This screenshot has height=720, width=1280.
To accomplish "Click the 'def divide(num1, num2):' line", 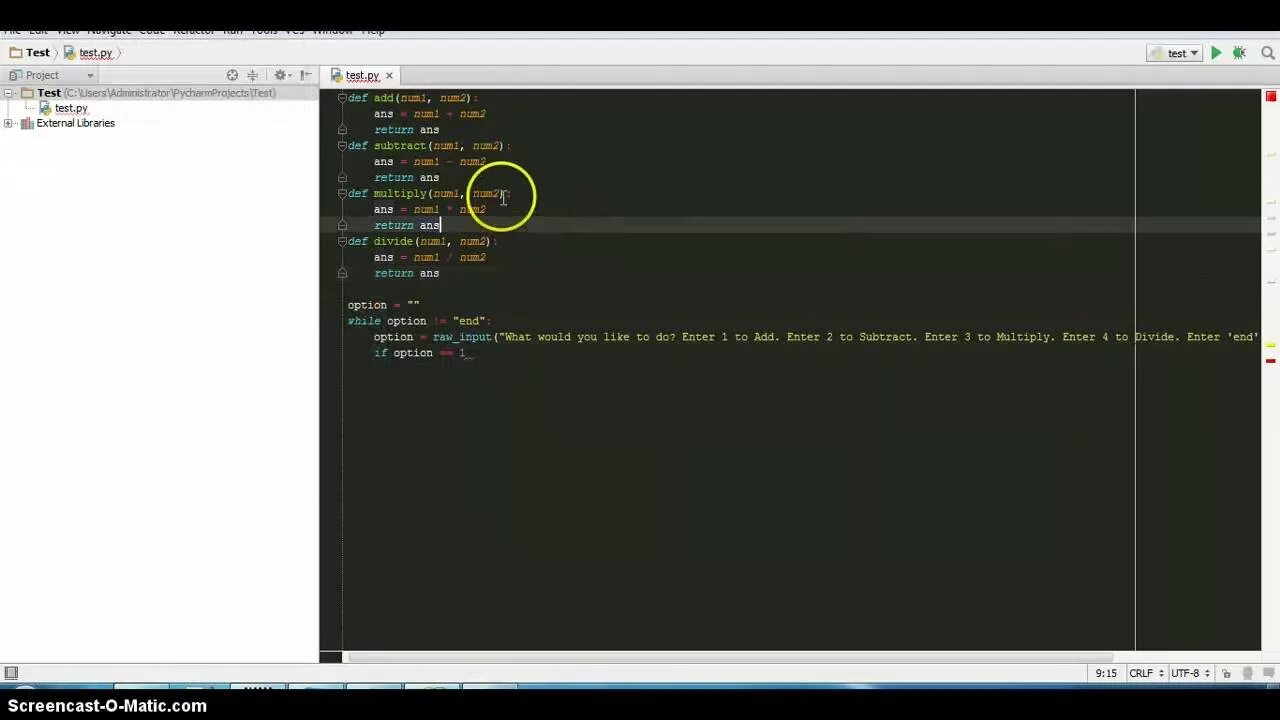I will pos(422,242).
